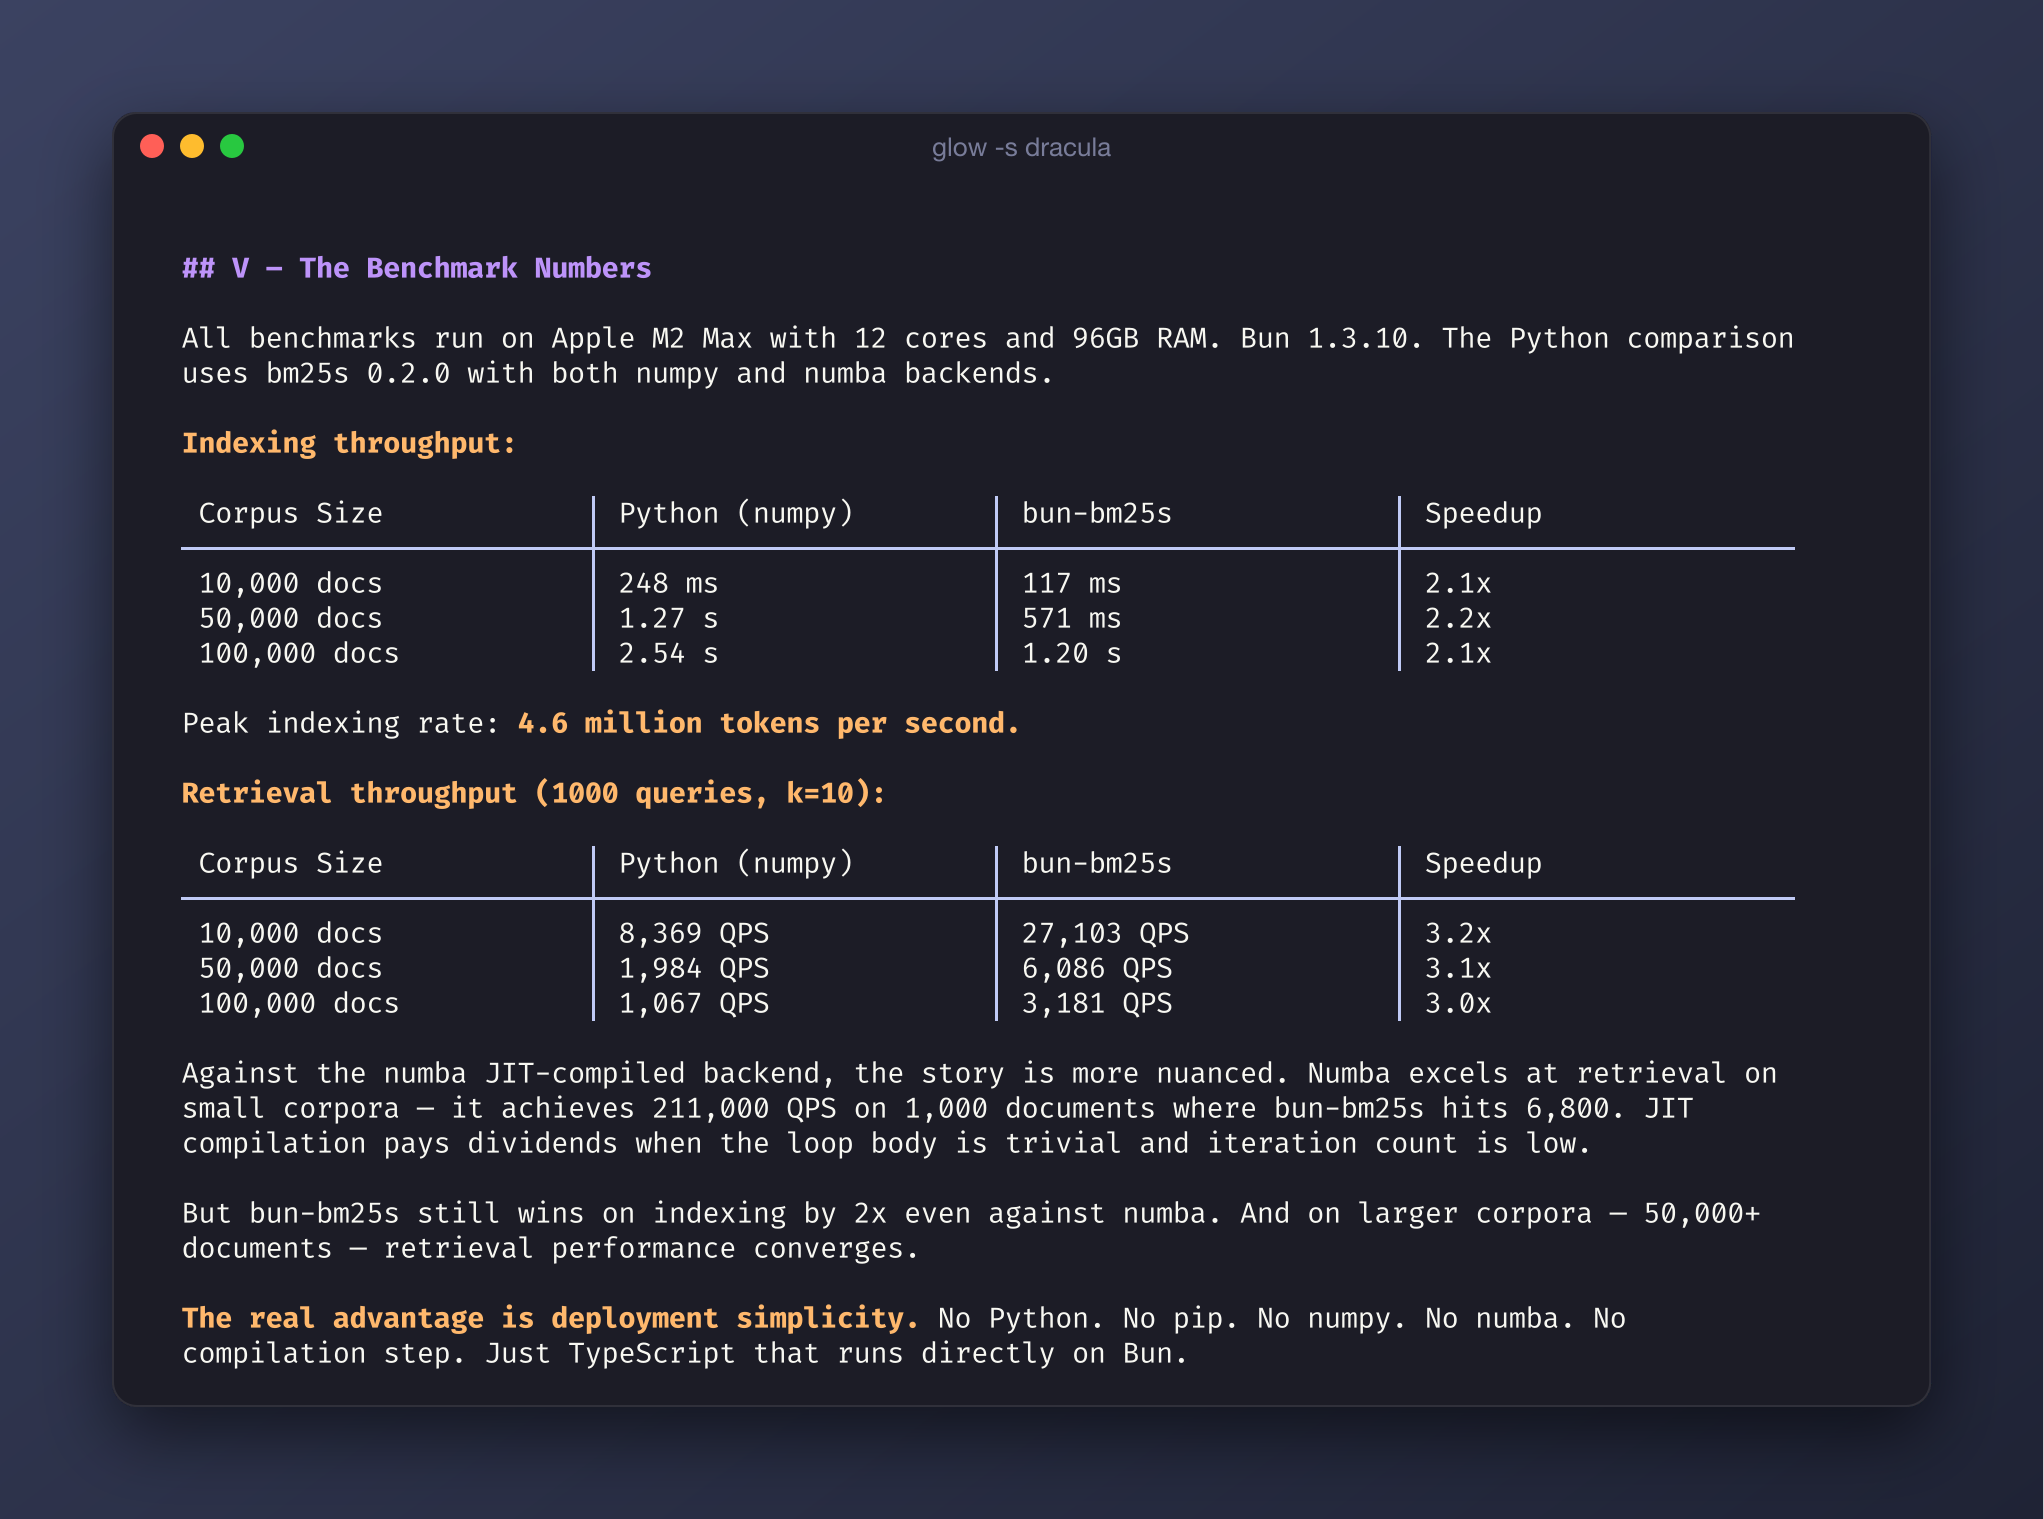Click the '1,067 QPS' cell
This screenshot has height=1519, width=2044.
click(x=694, y=1003)
